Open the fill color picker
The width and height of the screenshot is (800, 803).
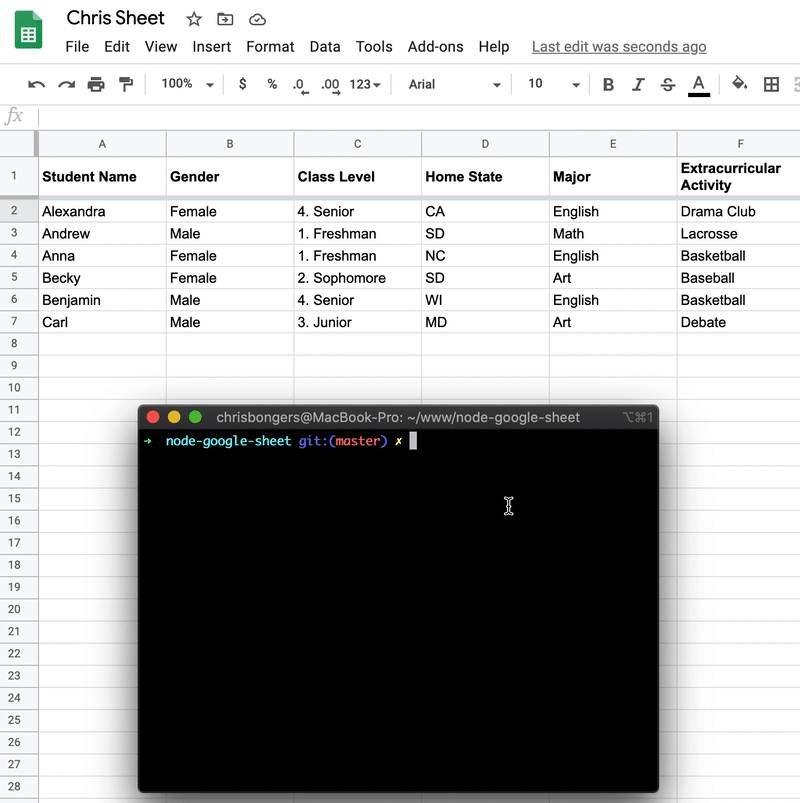[x=739, y=83]
